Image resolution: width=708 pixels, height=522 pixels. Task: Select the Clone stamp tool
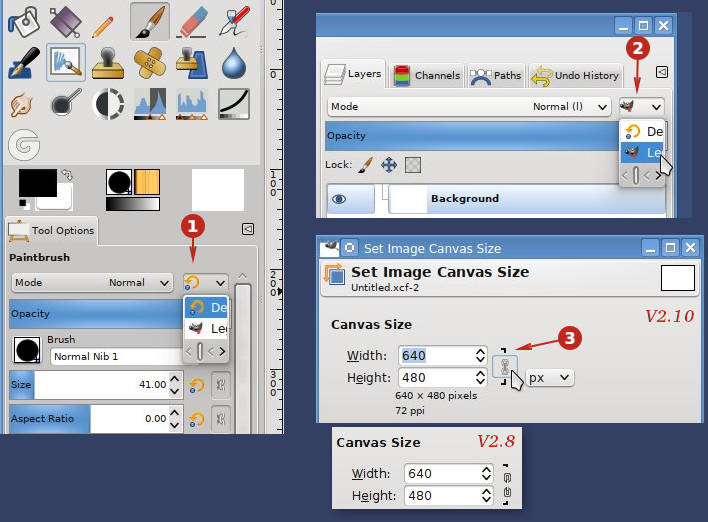pos(107,63)
